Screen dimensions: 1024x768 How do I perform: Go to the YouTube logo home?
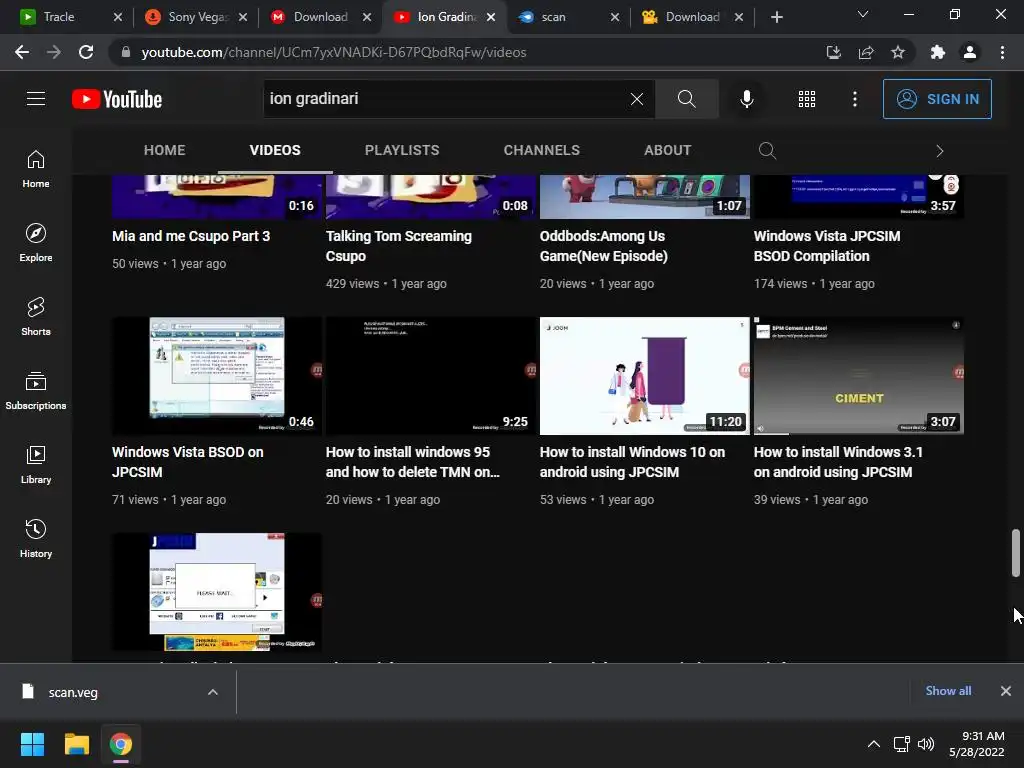point(117,99)
